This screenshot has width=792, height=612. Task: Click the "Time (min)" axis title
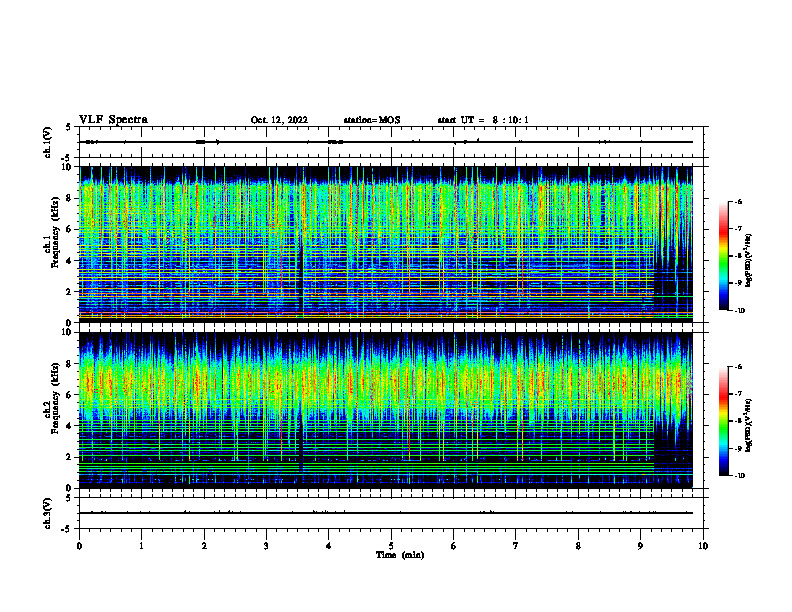400,555
